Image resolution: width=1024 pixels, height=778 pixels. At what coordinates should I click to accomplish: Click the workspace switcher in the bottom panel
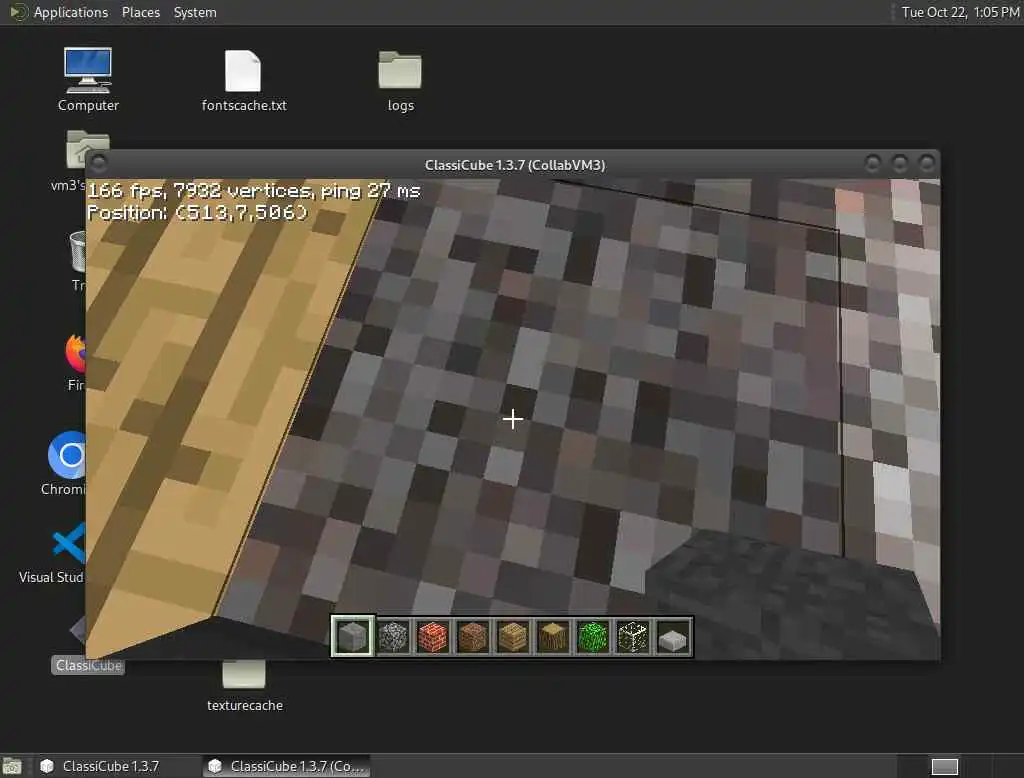point(944,766)
